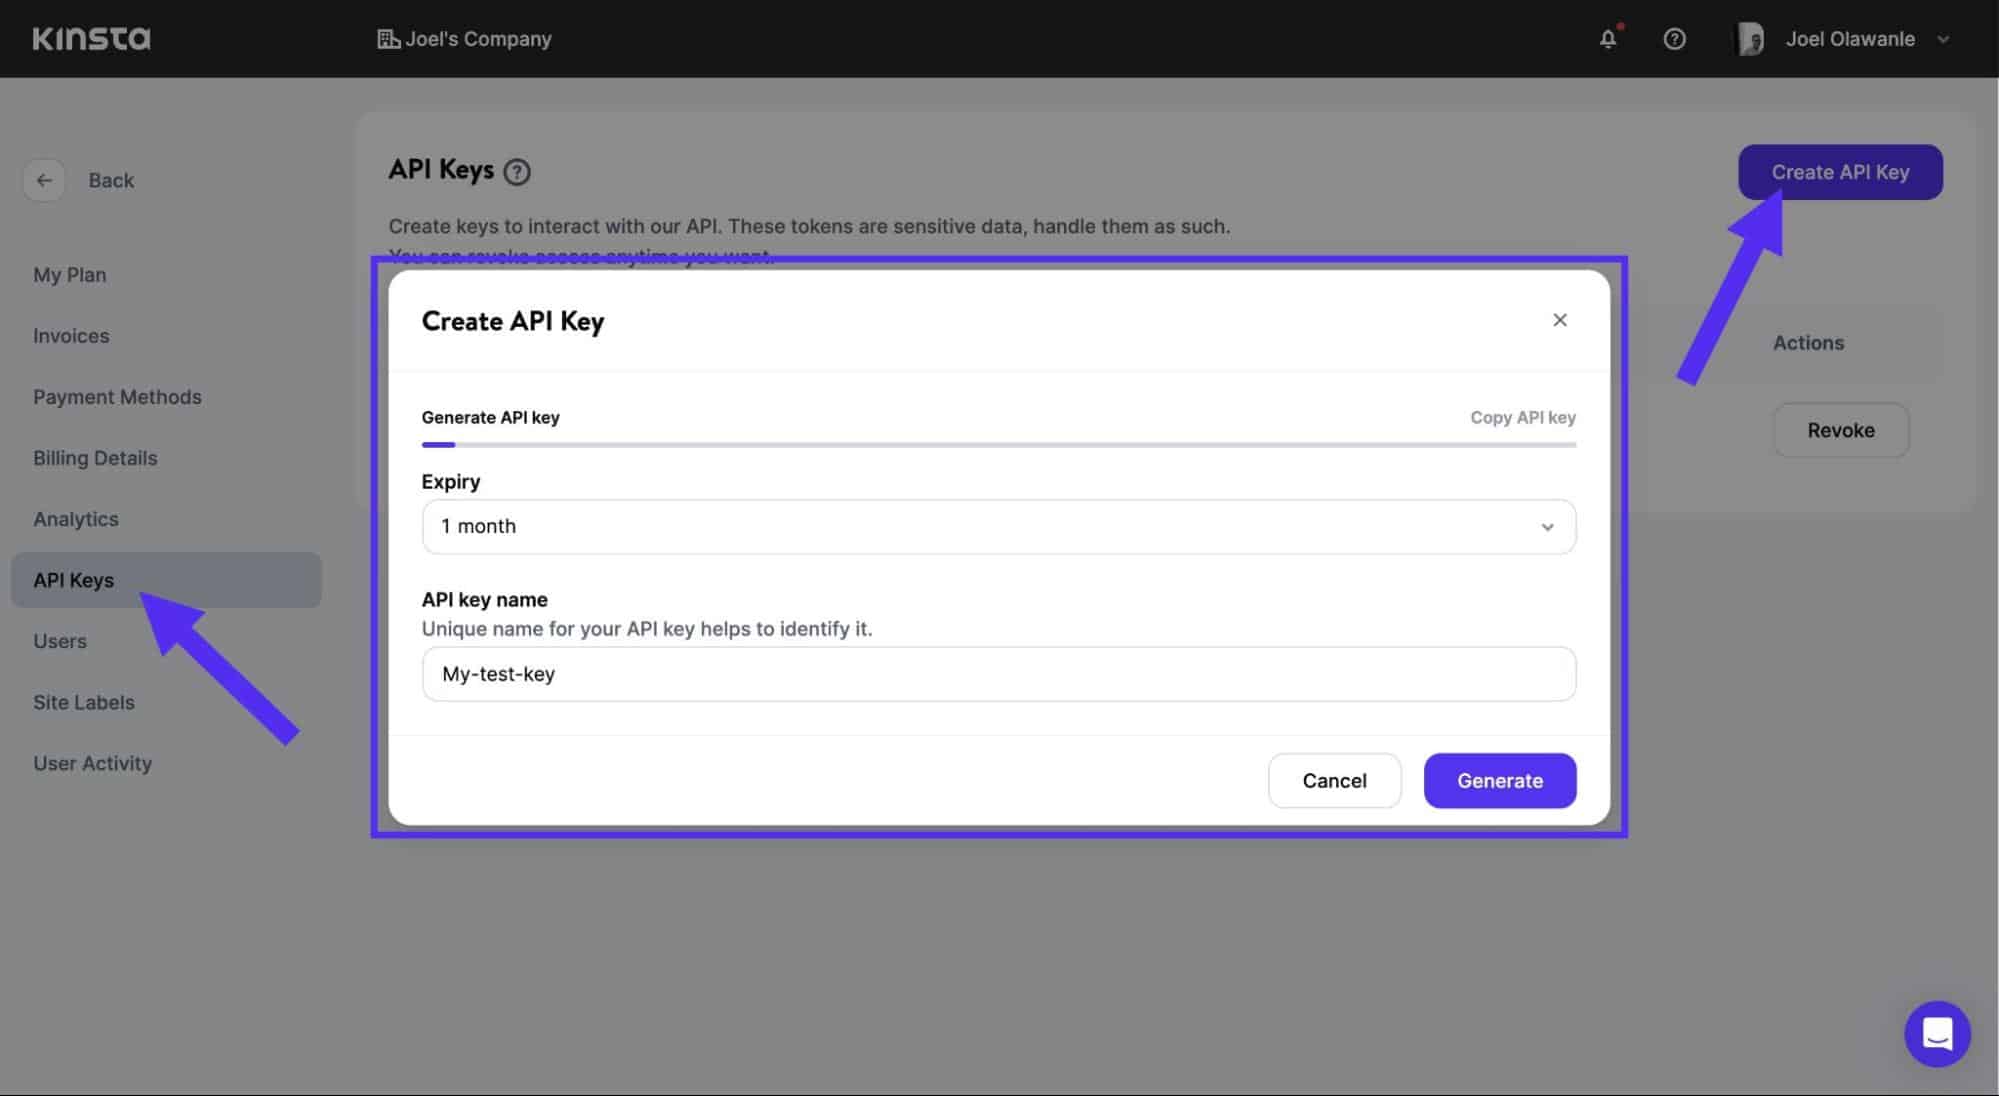
Task: Click the help/question mark circle icon
Action: coord(1674,38)
